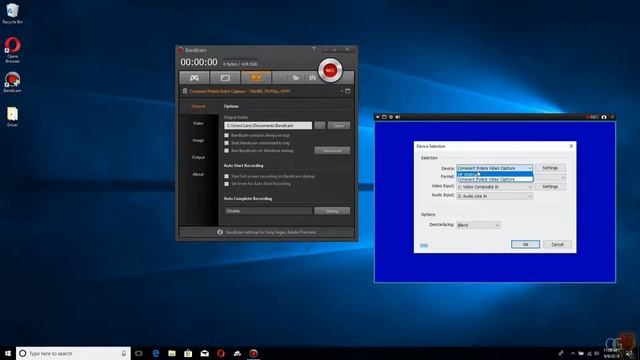Start recording with the red REC button
The width and height of the screenshot is (640, 360).
[x=330, y=71]
